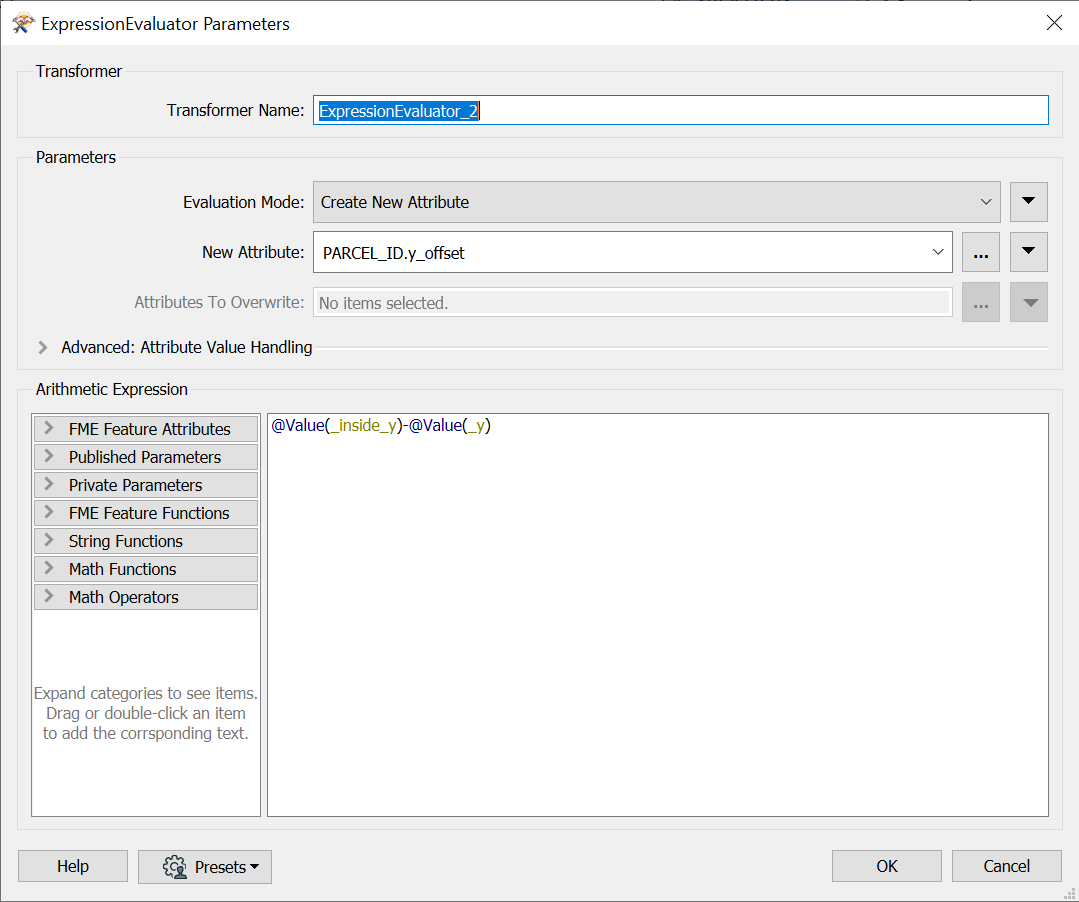Click the FME transformer icon in the title bar
1079x902 pixels.
click(x=22, y=22)
